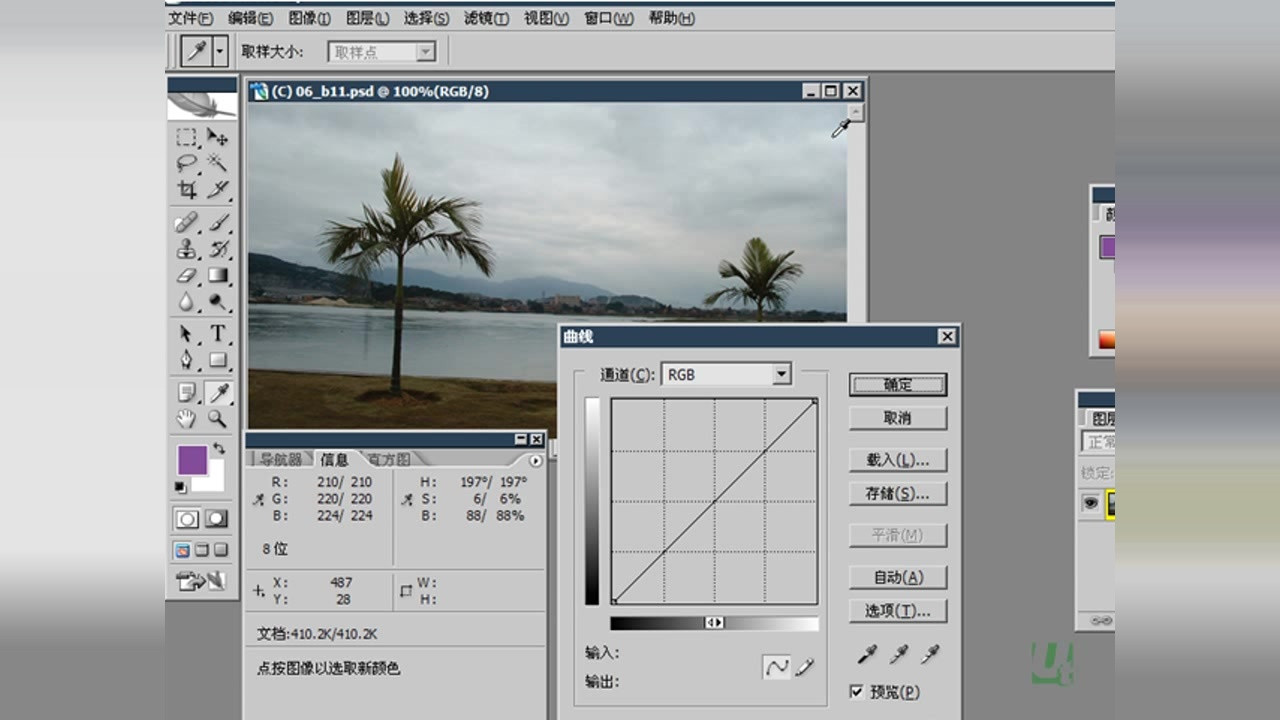Uncheck the 预览 preview checkbox
1280x720 pixels.
pyautogui.click(x=857, y=691)
